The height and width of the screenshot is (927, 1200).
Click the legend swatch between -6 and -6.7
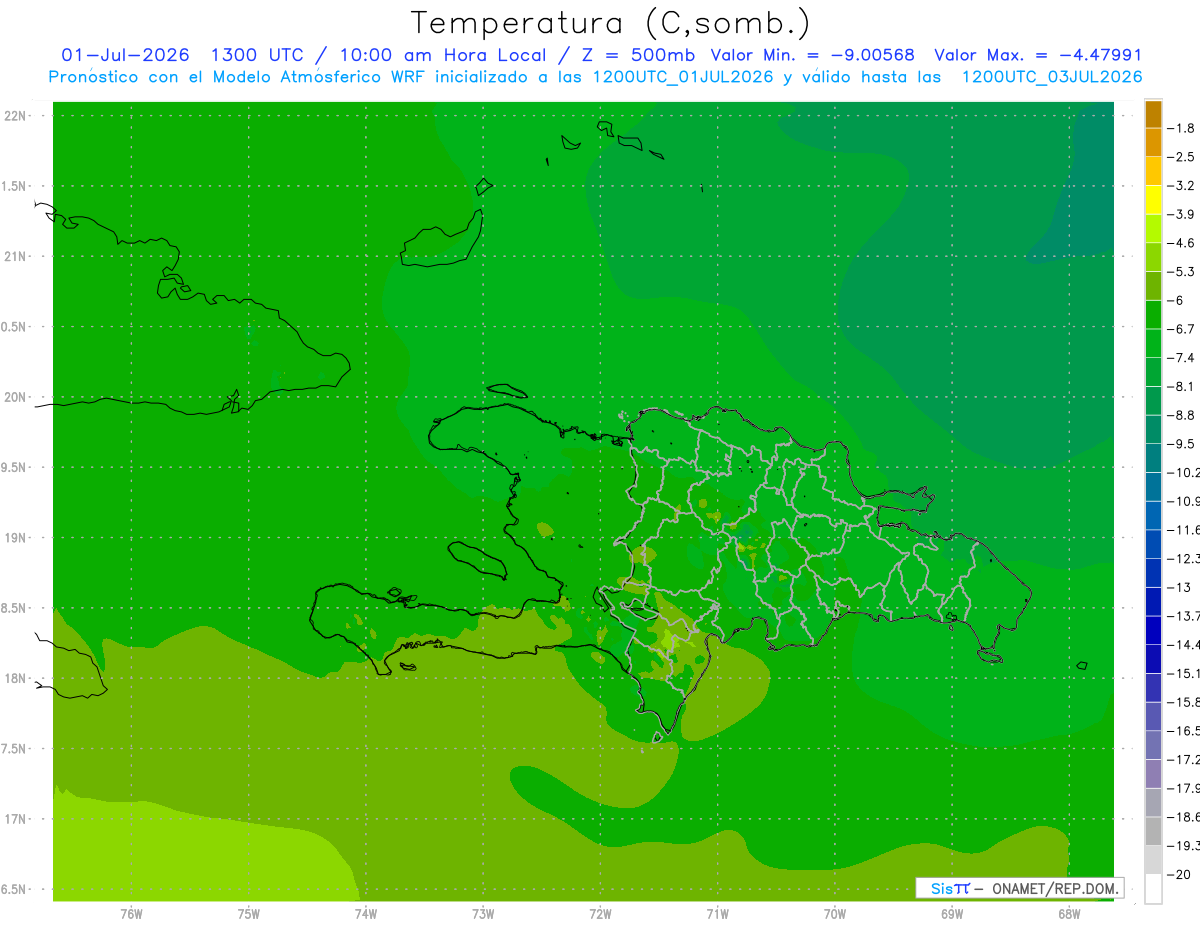(1153, 314)
